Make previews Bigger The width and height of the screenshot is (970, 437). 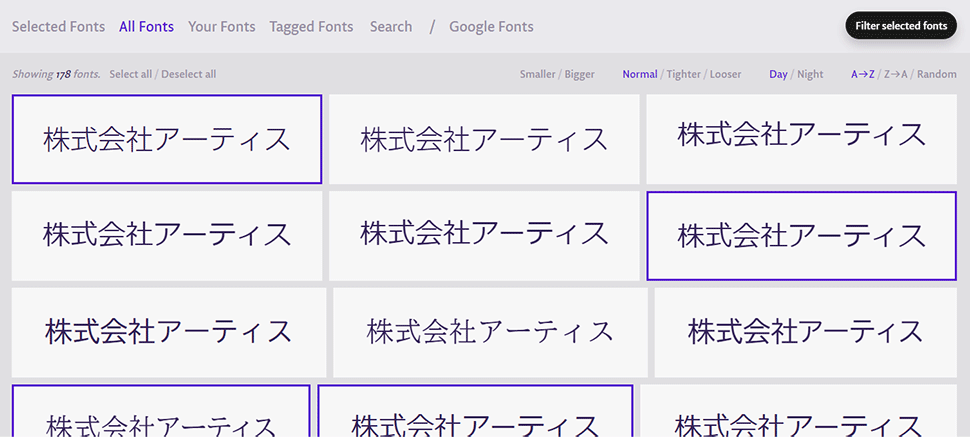pos(580,74)
